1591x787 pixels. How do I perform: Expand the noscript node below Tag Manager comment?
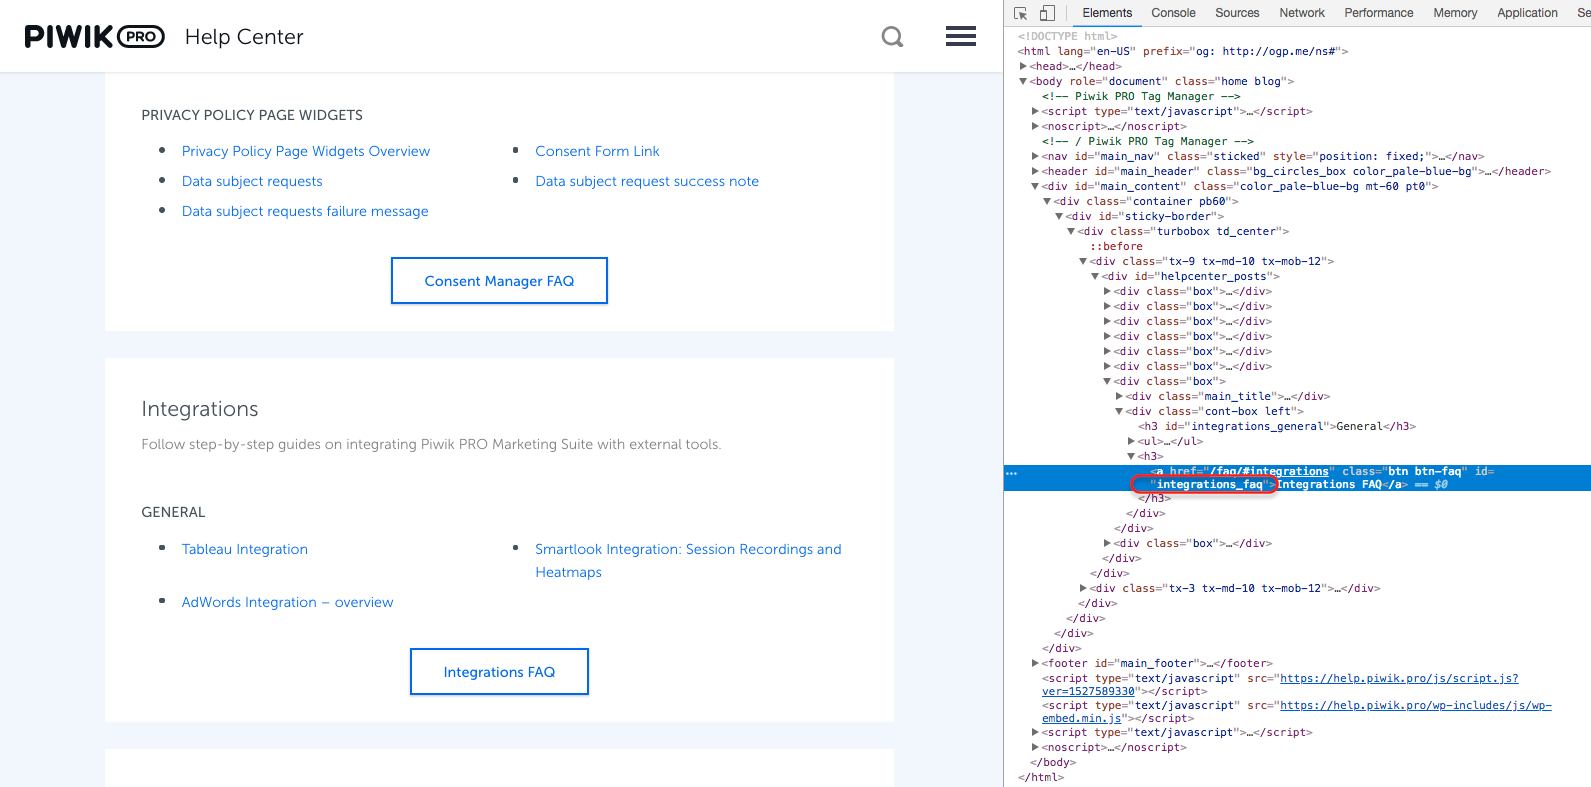1035,126
